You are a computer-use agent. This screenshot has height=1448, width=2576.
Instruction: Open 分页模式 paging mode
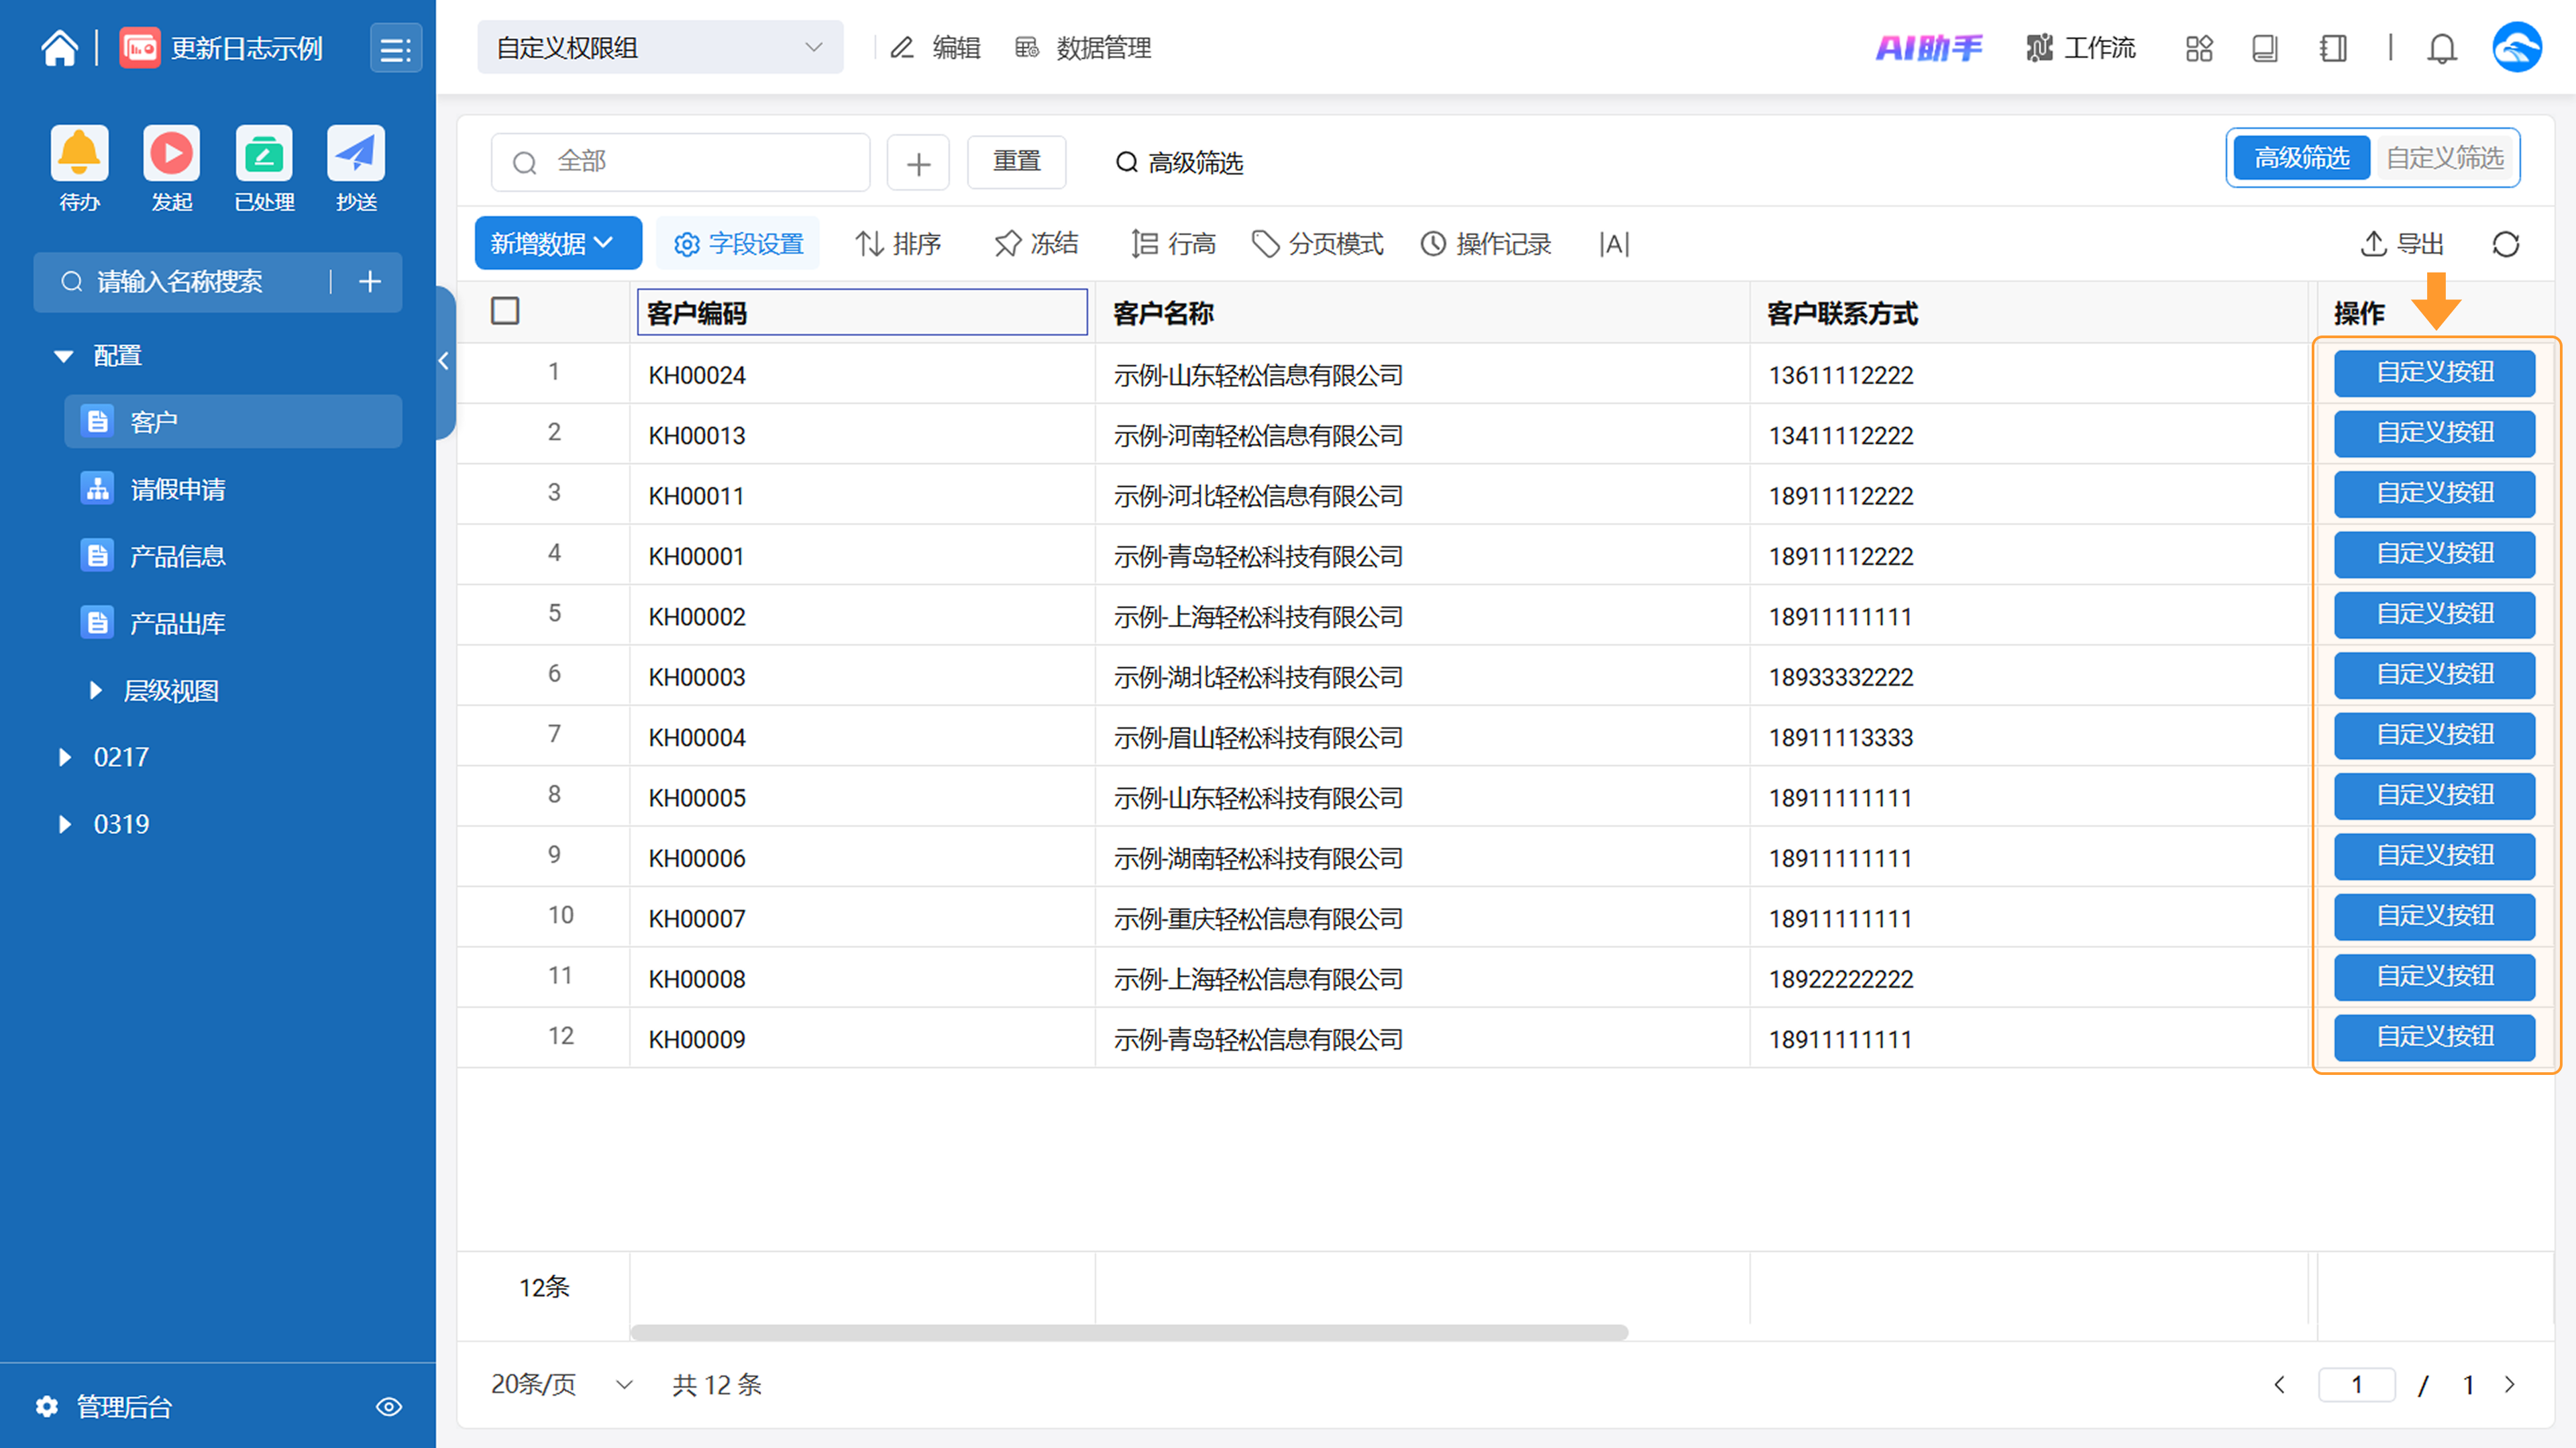(1318, 244)
